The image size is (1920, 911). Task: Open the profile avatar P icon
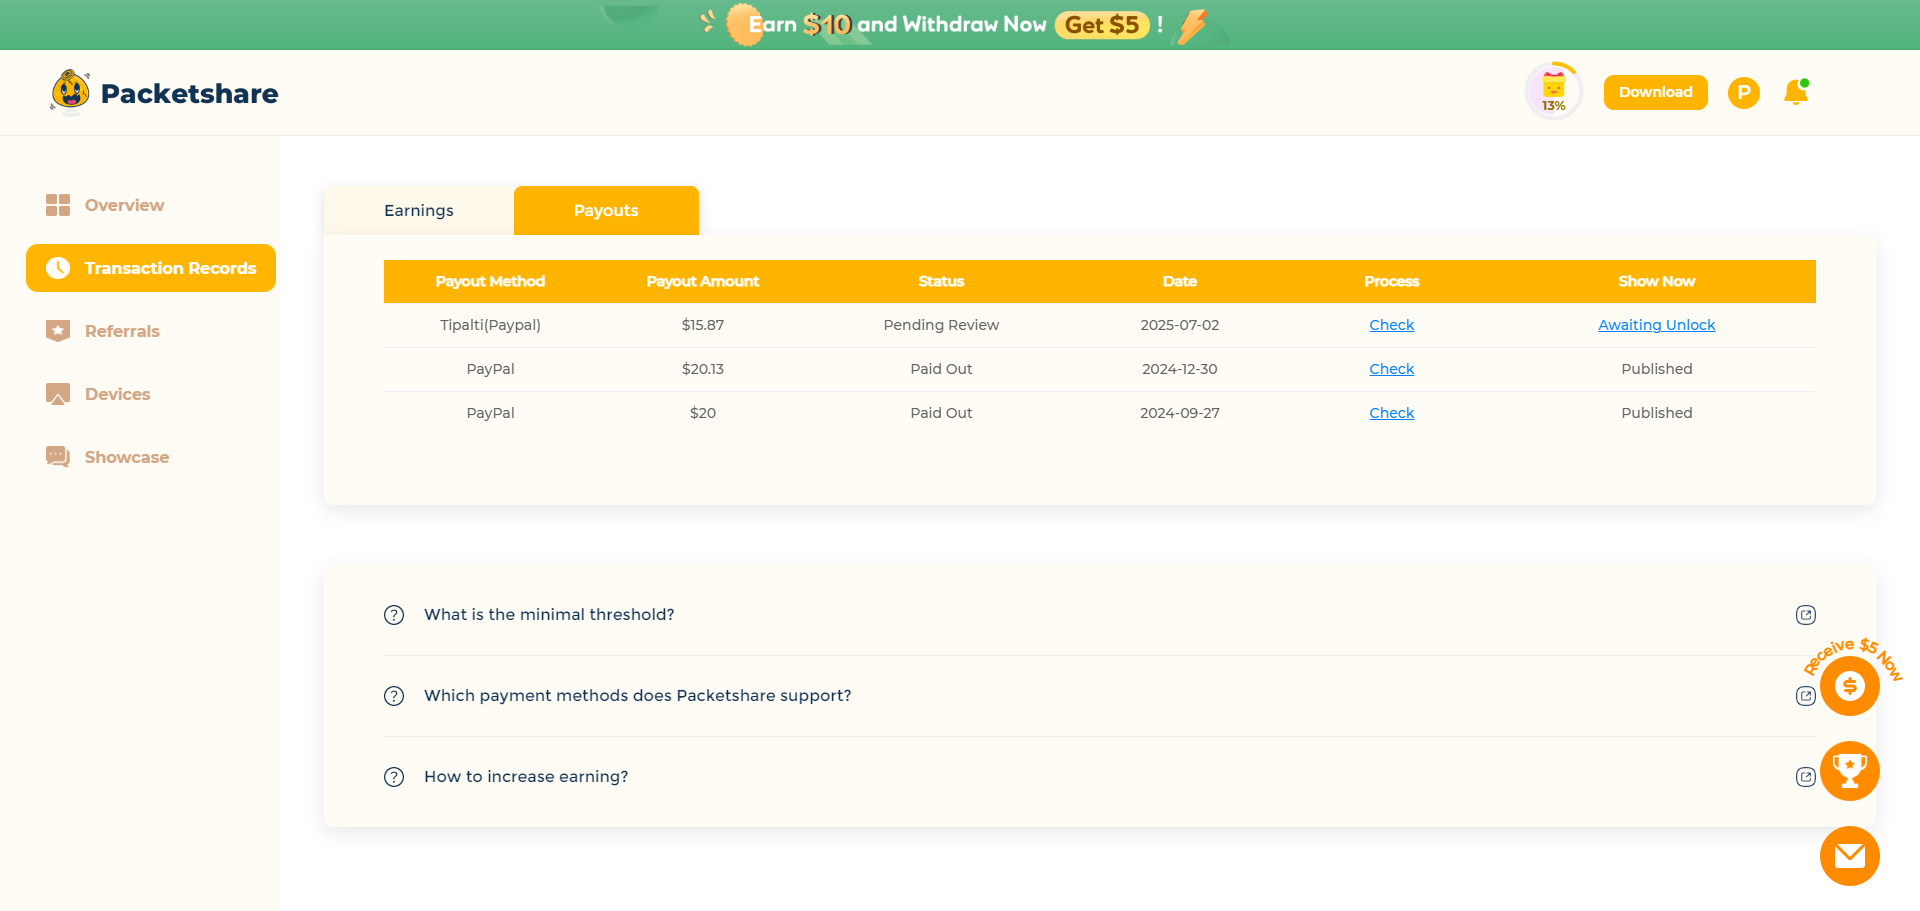(x=1743, y=93)
